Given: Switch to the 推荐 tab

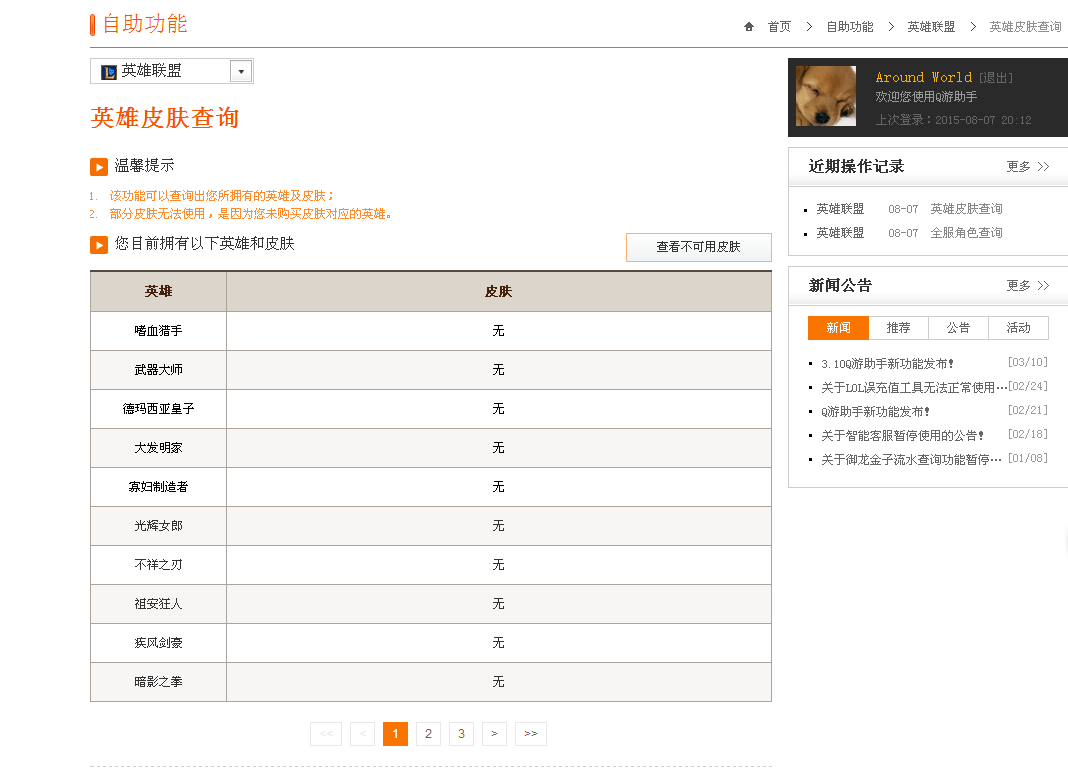Looking at the screenshot, I should pyautogui.click(x=898, y=328).
